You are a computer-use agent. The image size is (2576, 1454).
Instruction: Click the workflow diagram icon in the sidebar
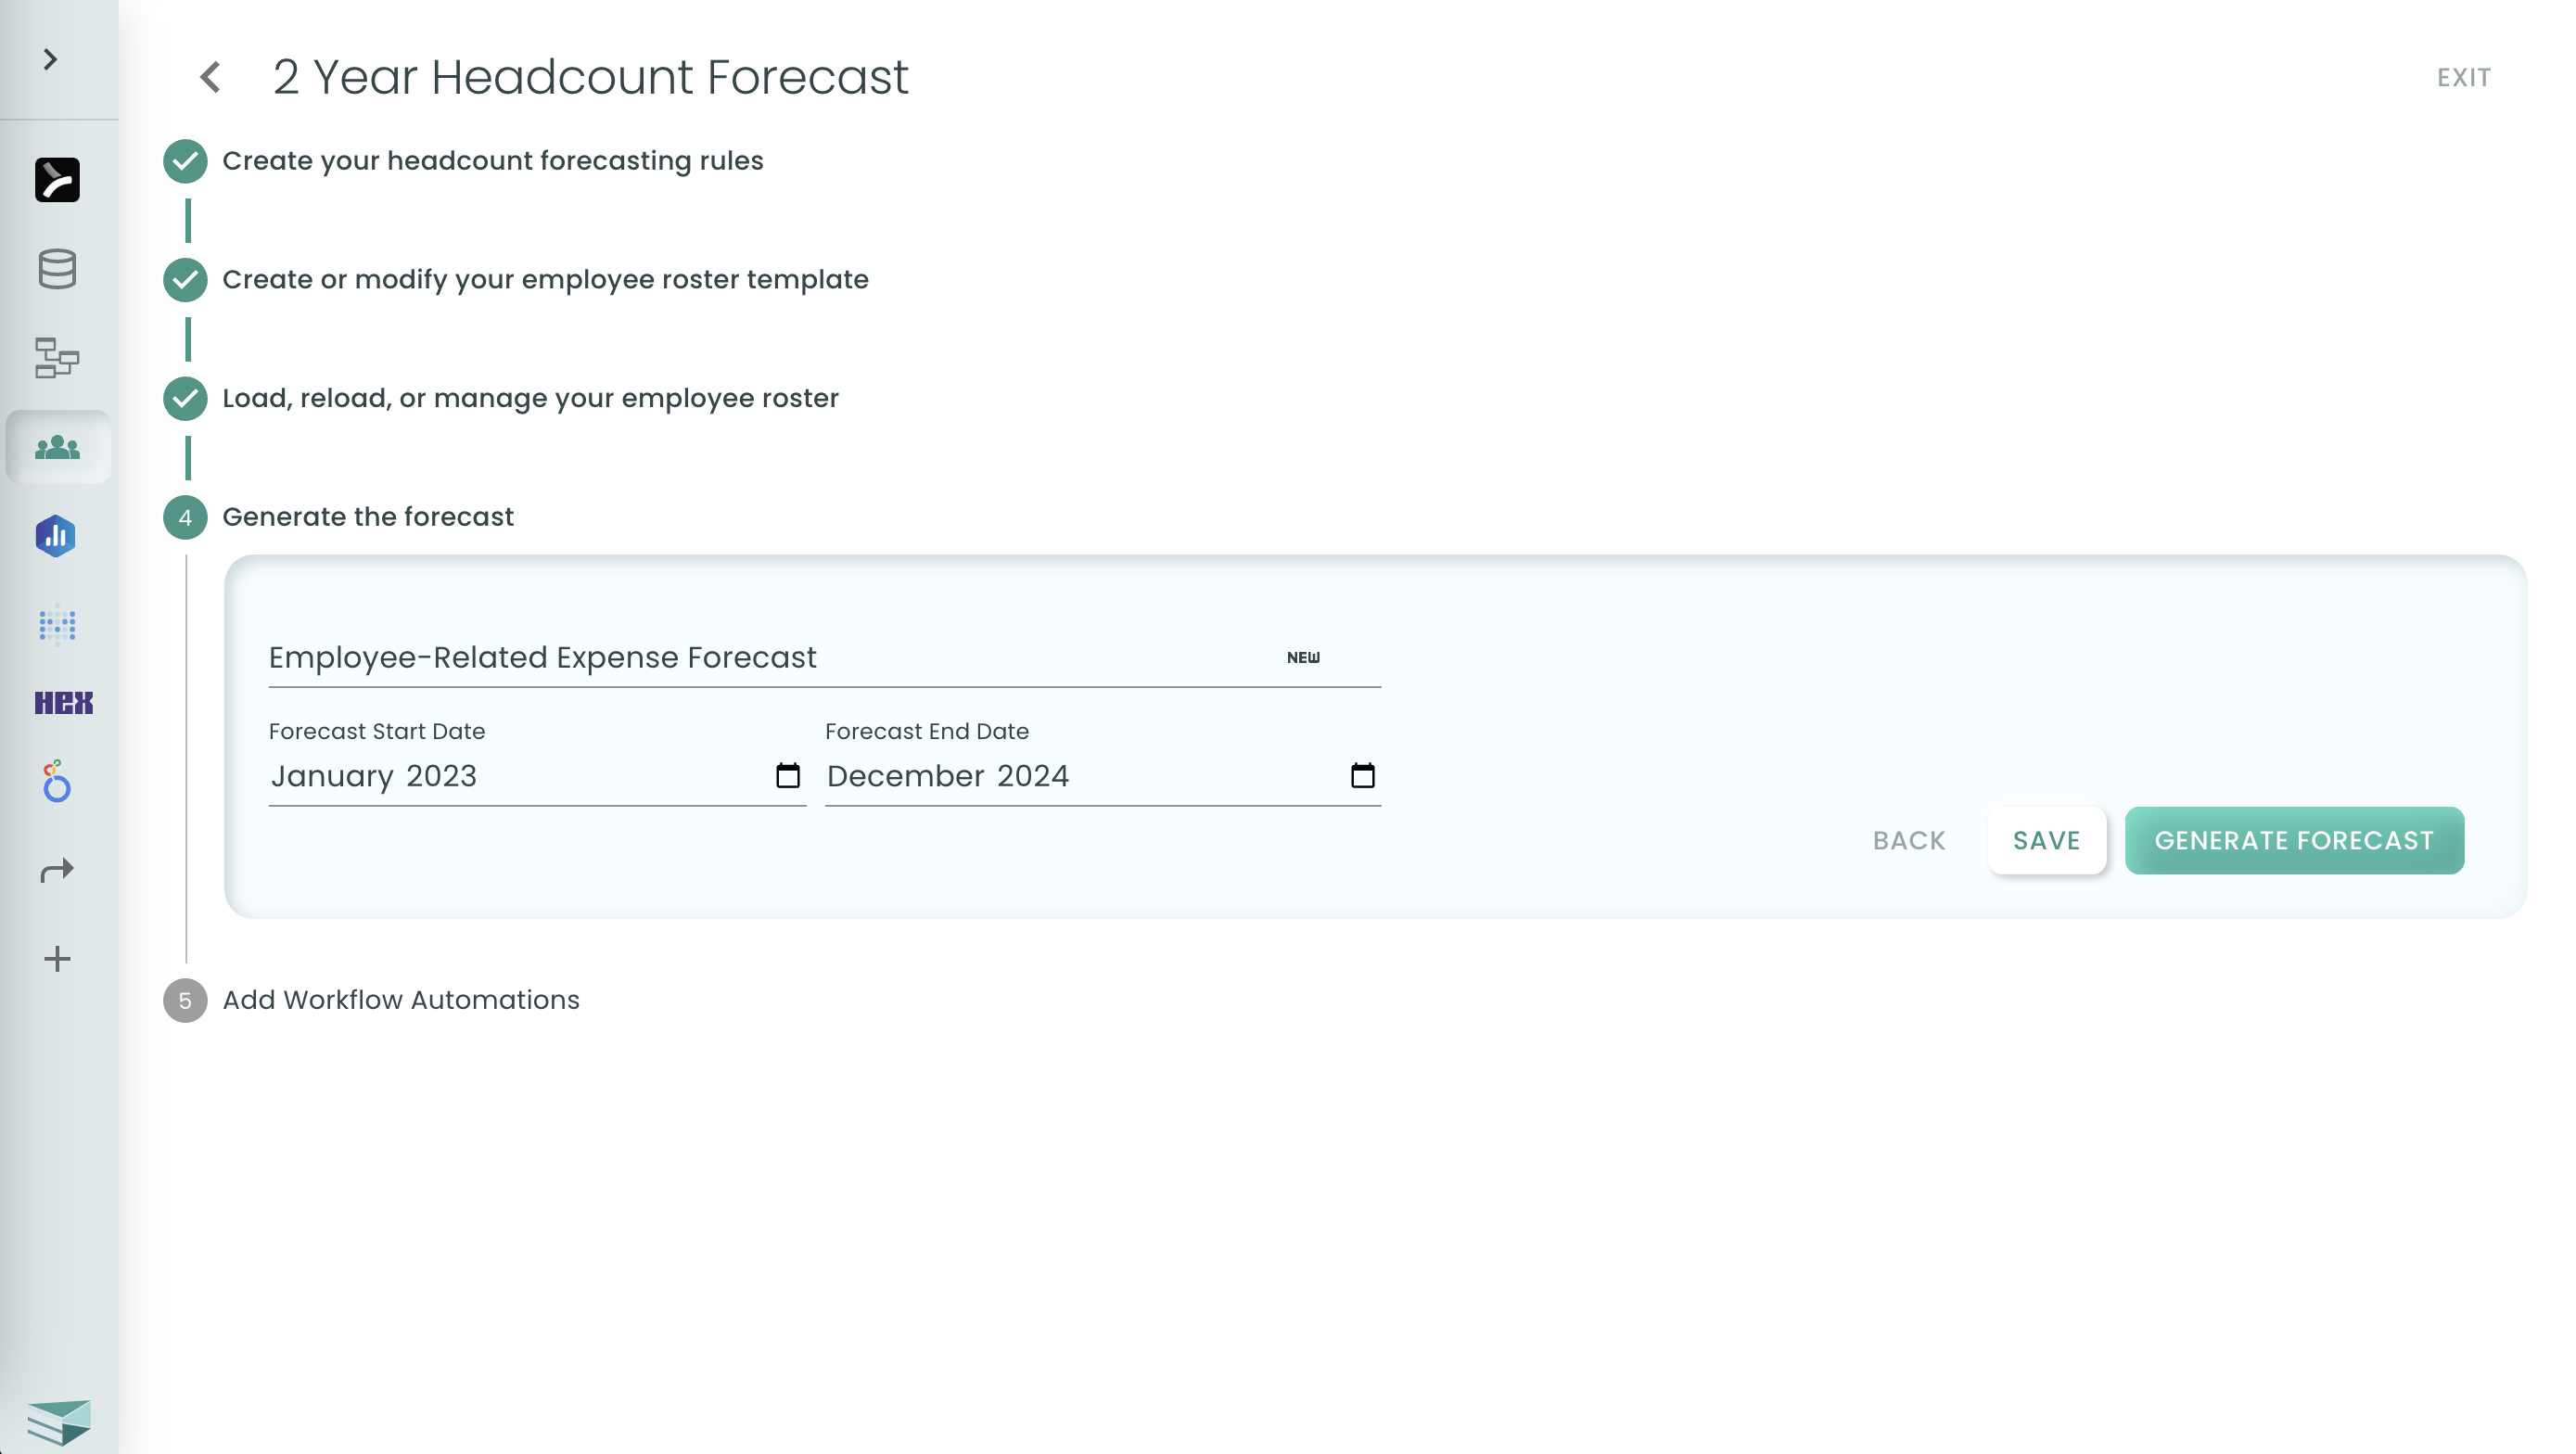coord(56,358)
